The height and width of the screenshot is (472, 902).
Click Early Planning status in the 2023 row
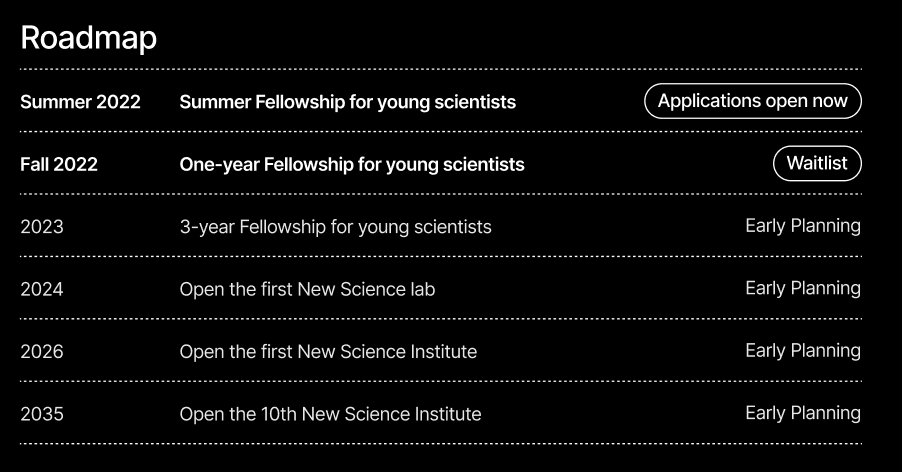pos(802,226)
